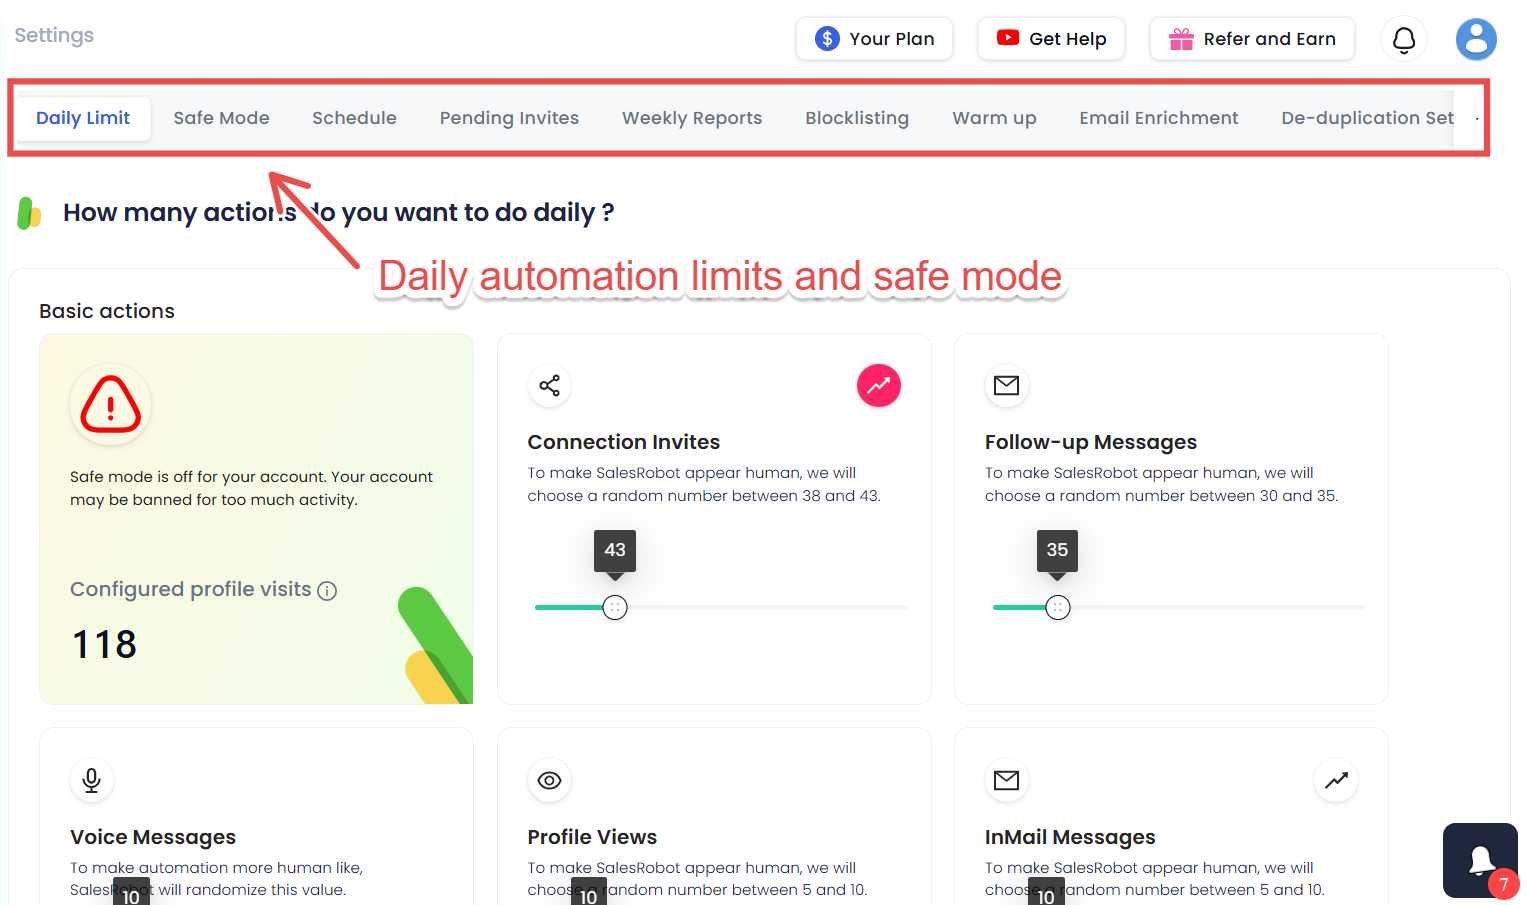Click the safe mode warning triangle icon

(x=110, y=404)
